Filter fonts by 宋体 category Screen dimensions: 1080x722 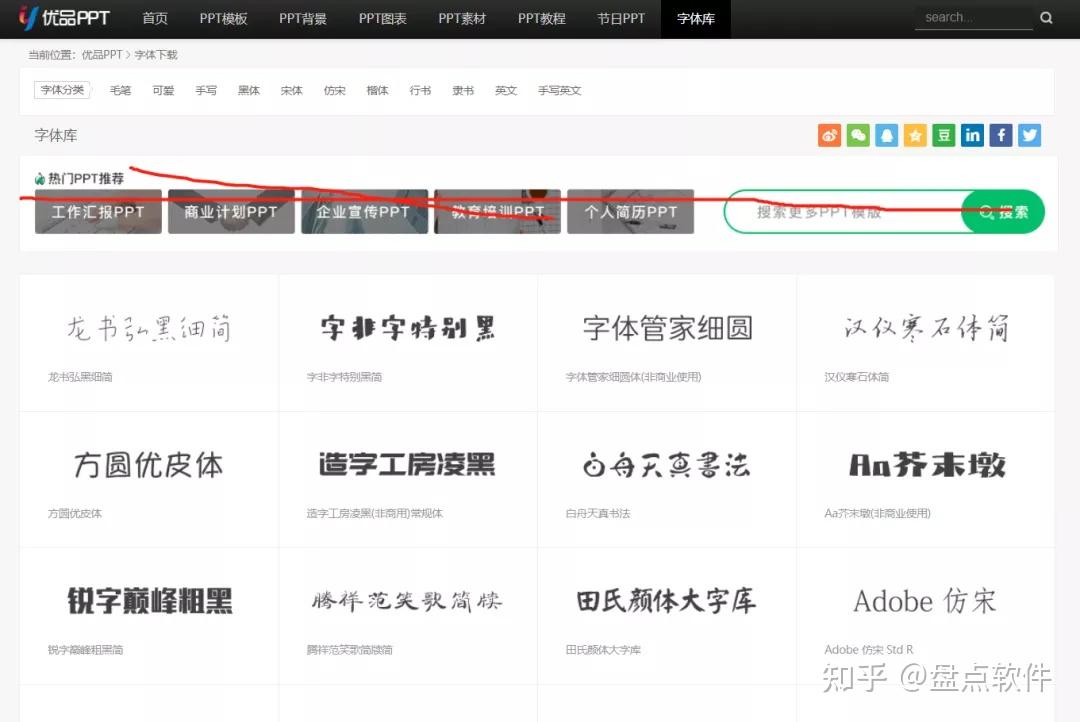click(x=291, y=90)
